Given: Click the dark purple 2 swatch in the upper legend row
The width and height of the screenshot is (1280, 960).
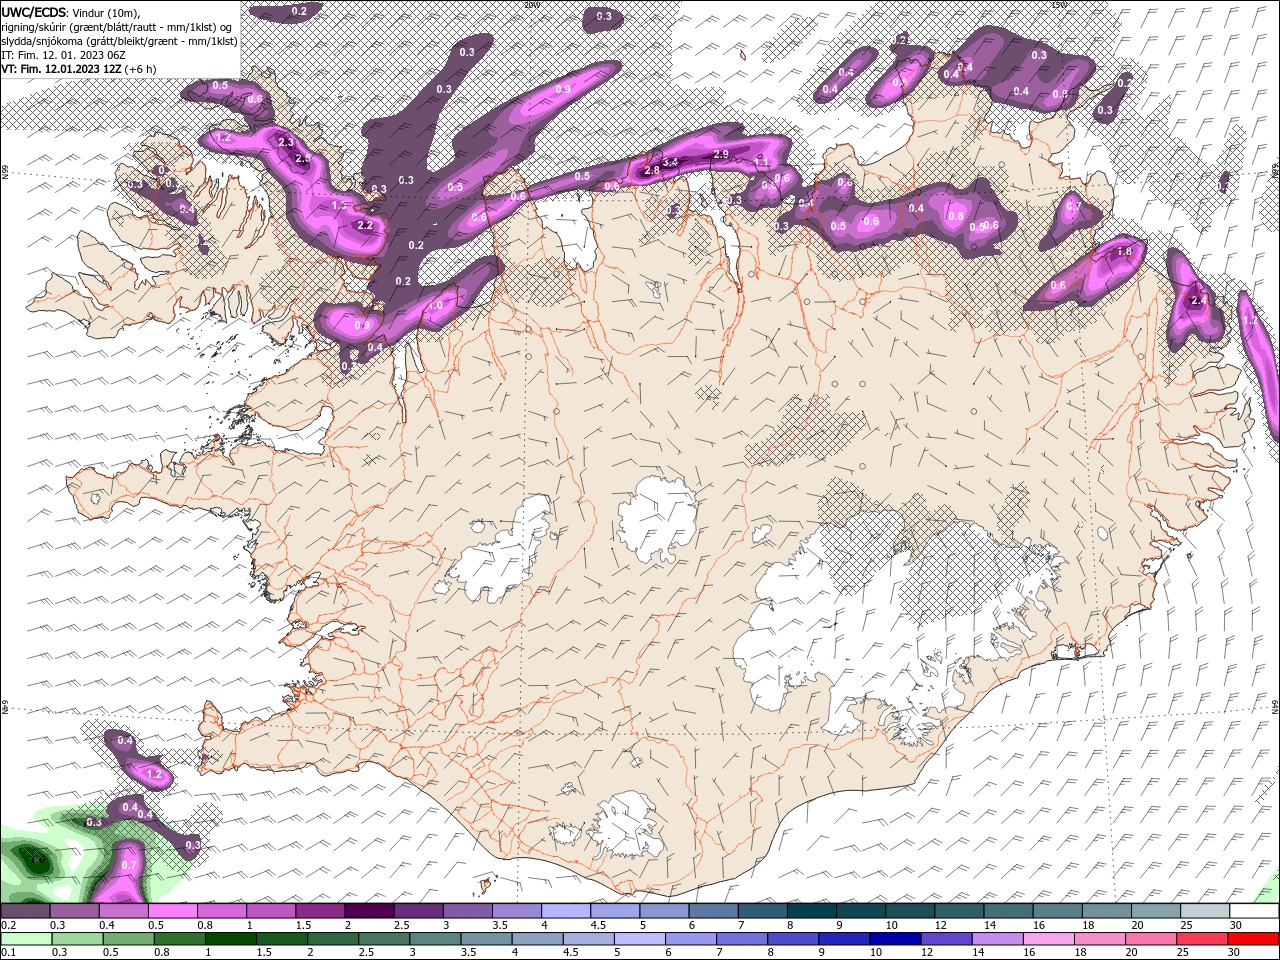Looking at the screenshot, I should pos(368,911).
